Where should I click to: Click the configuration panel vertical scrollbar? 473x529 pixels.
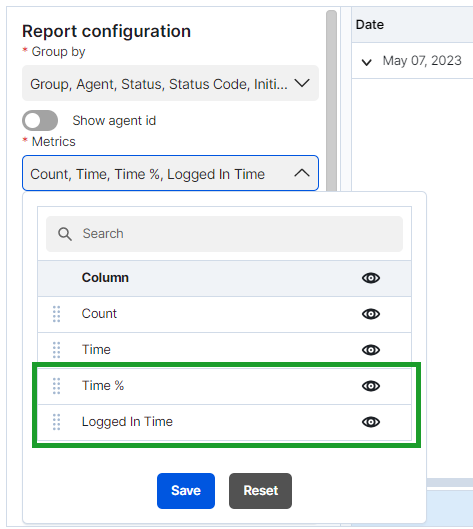click(331, 101)
